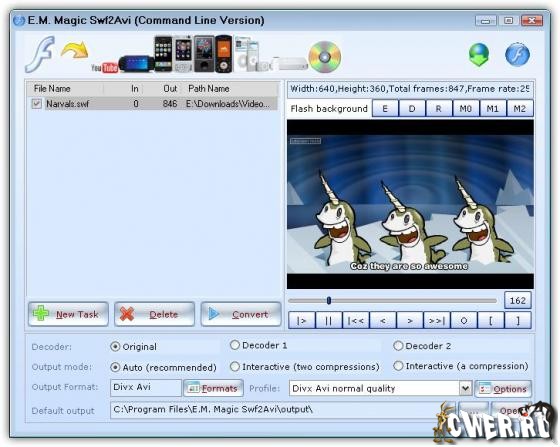Click the iPhone device icon
560x447 pixels.
[x=163, y=54]
